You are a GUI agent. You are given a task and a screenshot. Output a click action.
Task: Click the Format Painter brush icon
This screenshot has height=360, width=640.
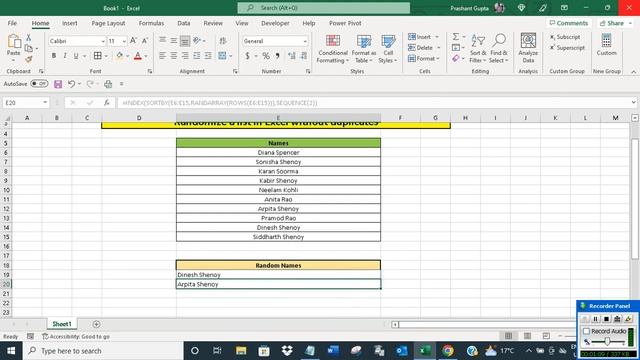[x=29, y=60]
